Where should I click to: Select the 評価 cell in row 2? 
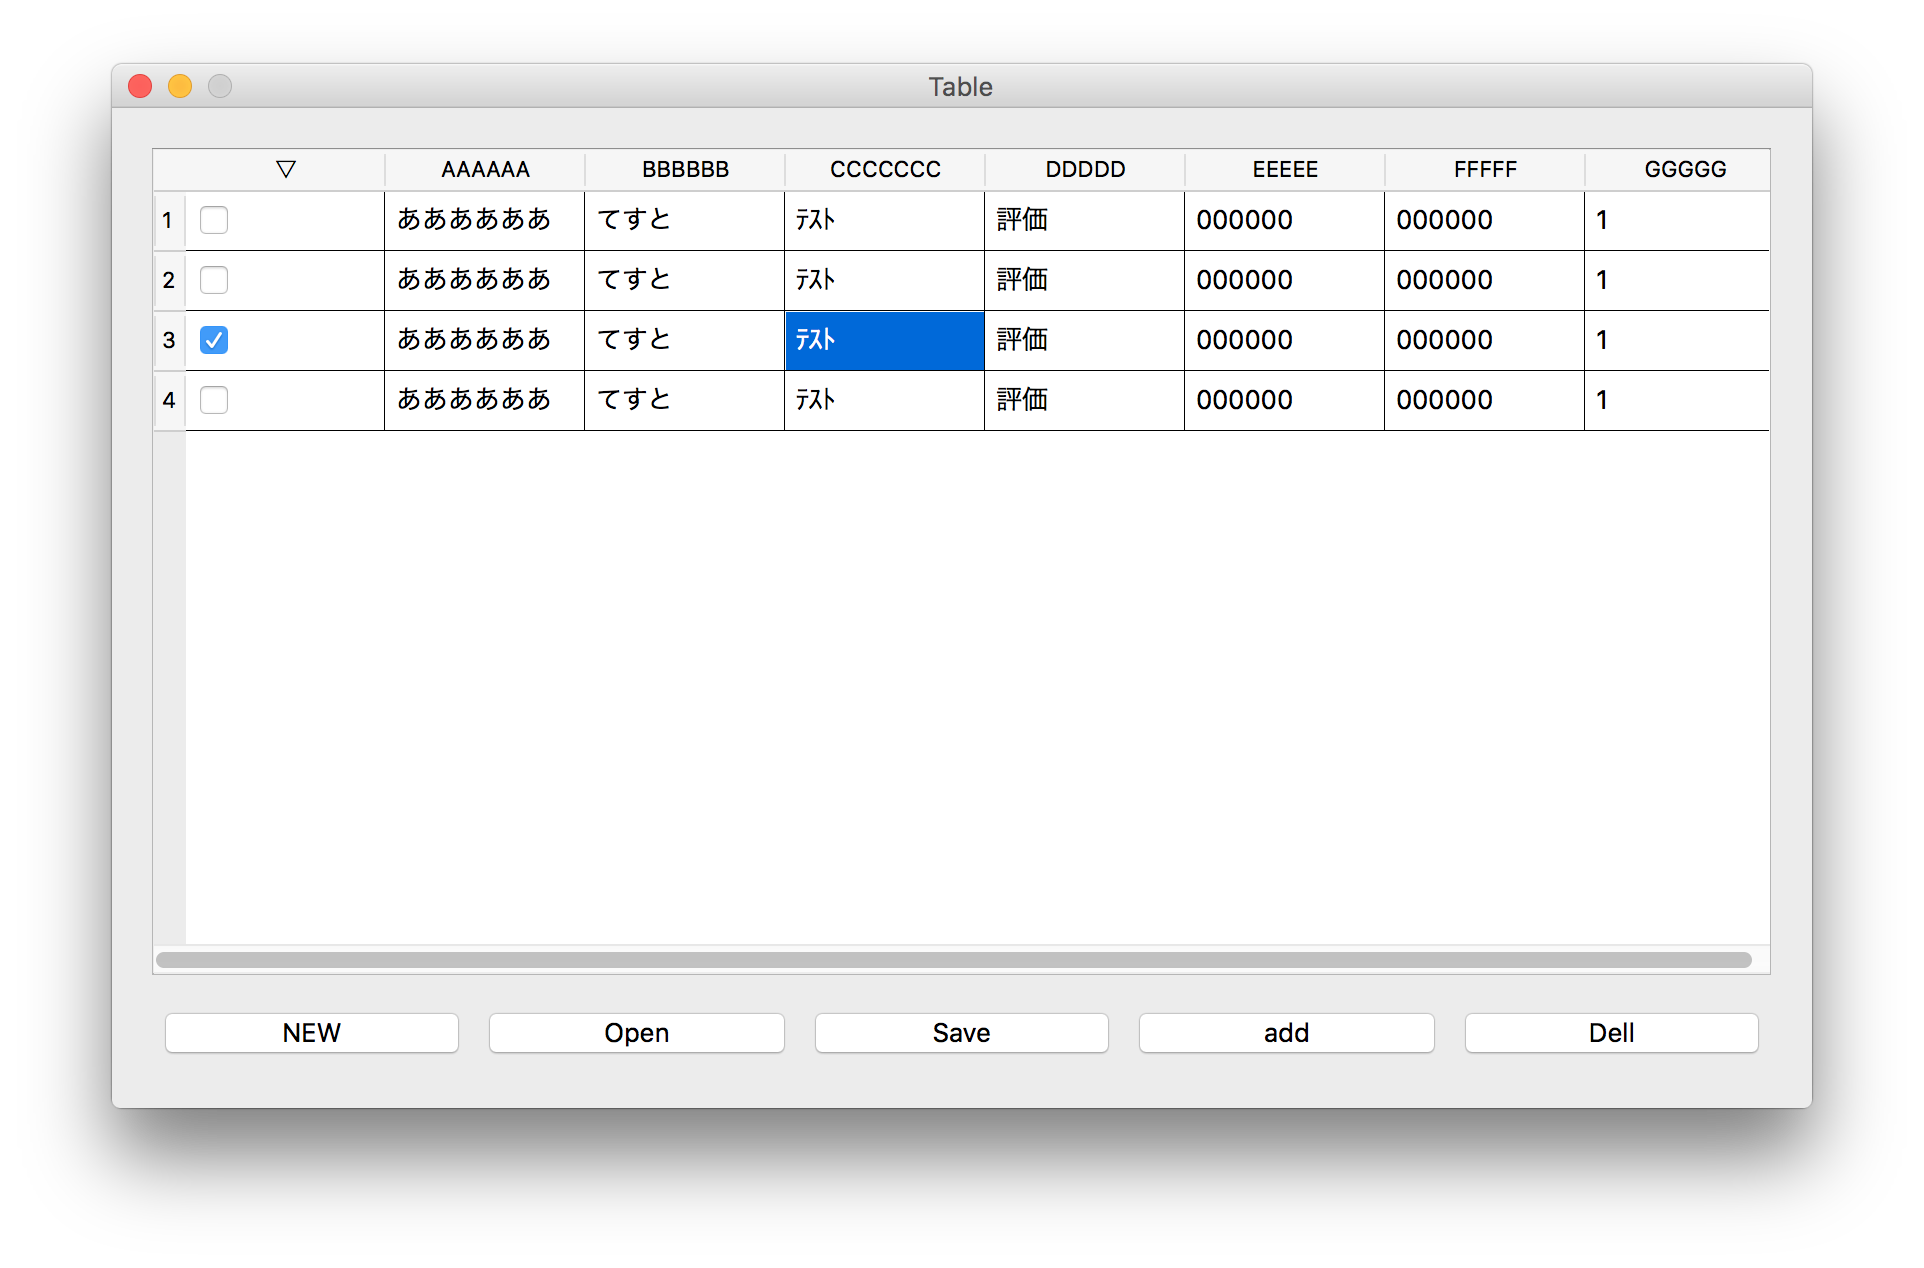click(1085, 280)
